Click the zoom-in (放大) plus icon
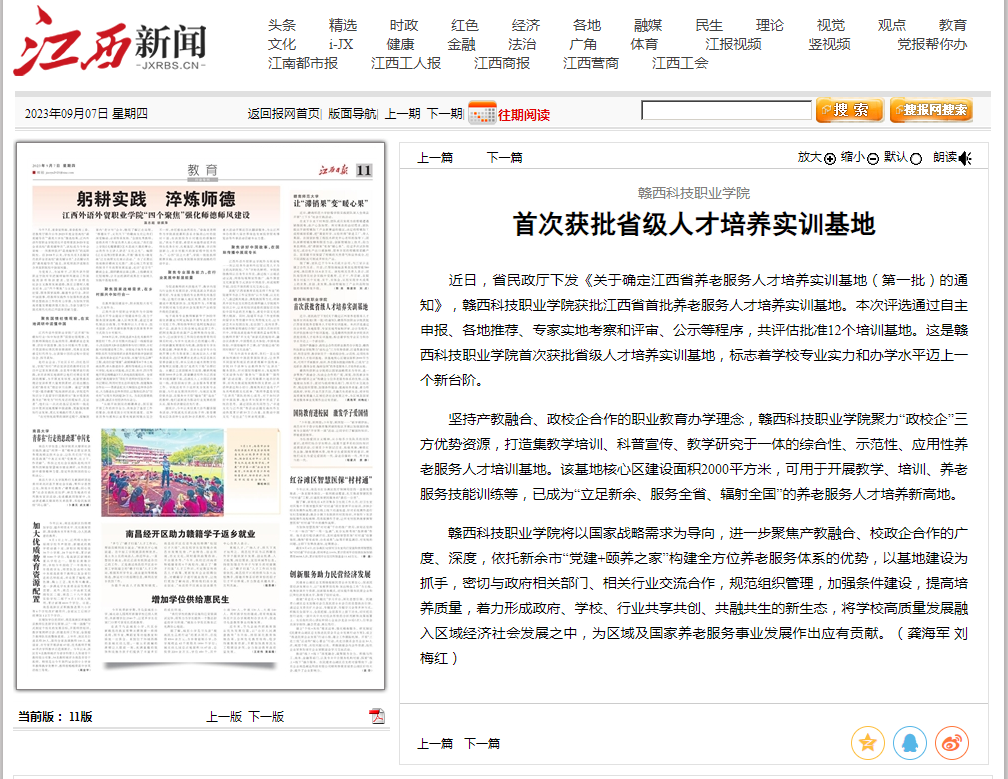 [829, 158]
